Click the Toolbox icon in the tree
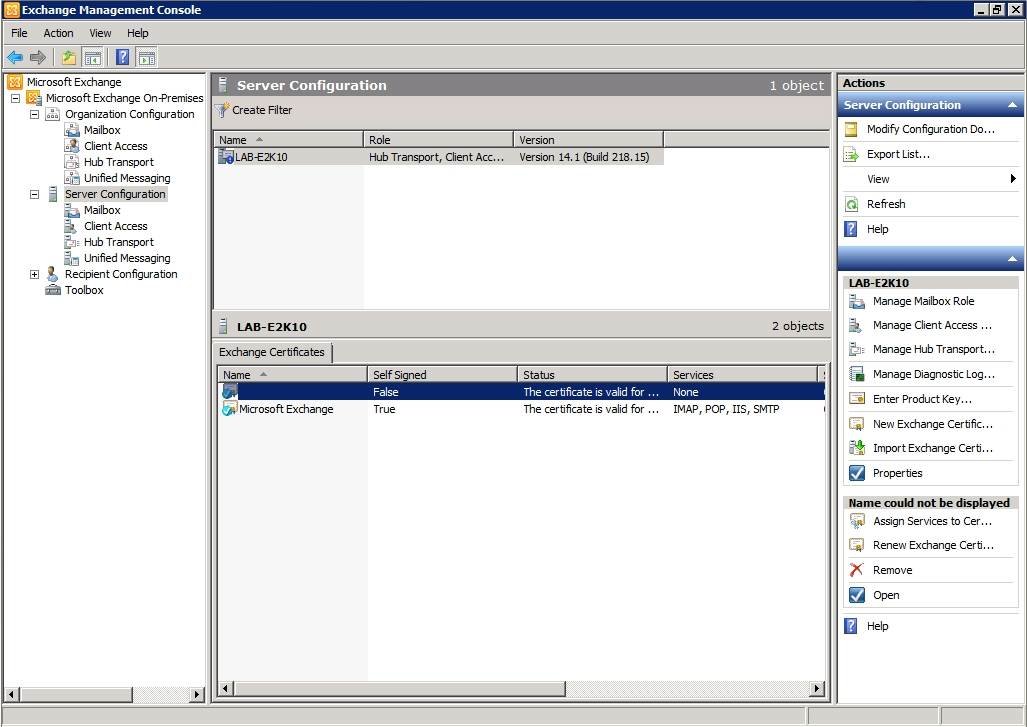 (x=53, y=289)
